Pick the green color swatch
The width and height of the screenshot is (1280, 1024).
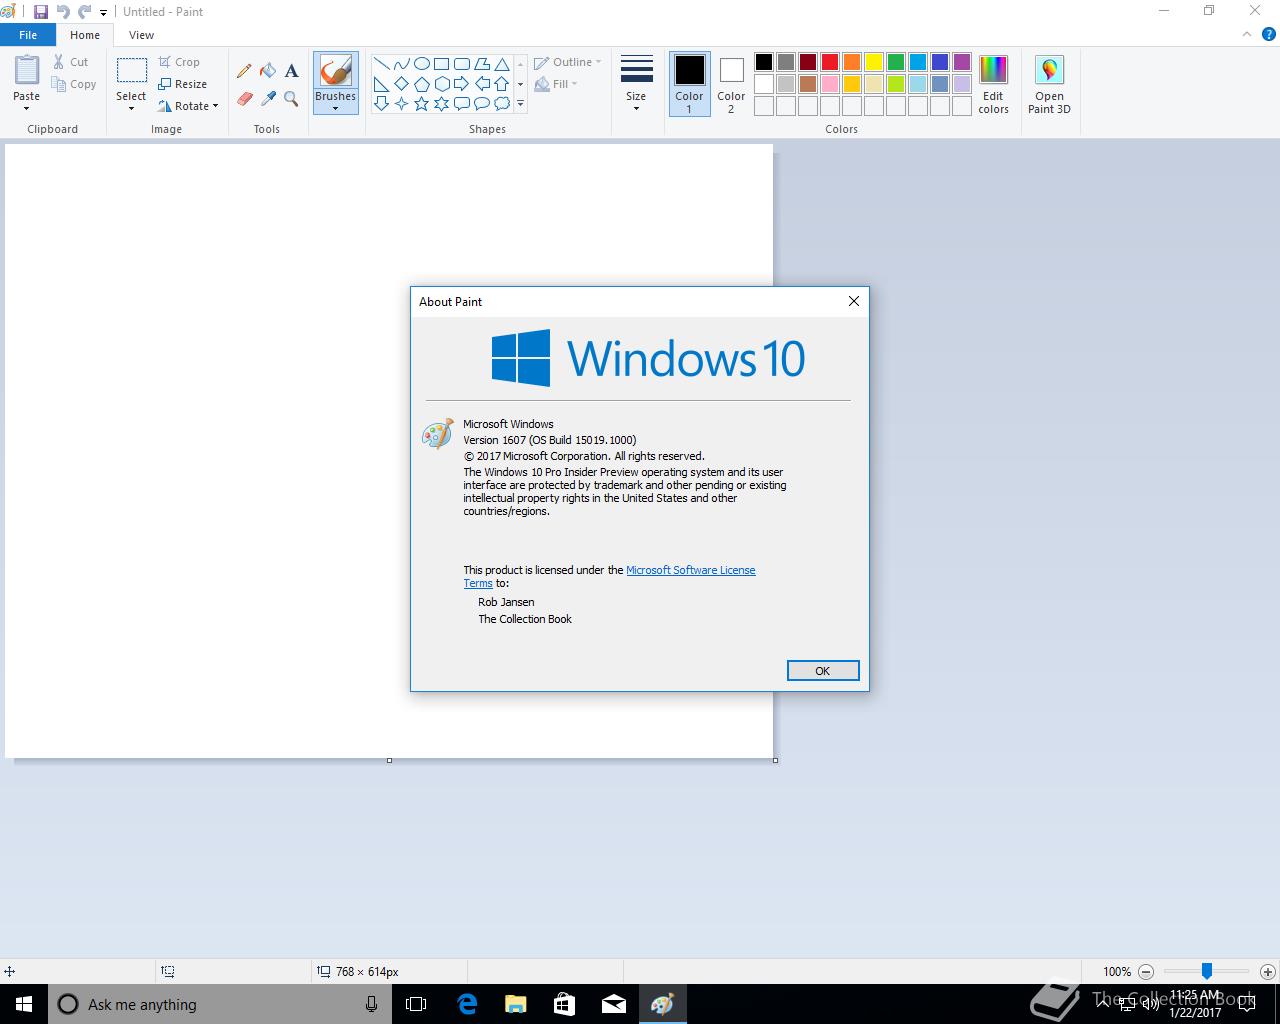(x=896, y=62)
